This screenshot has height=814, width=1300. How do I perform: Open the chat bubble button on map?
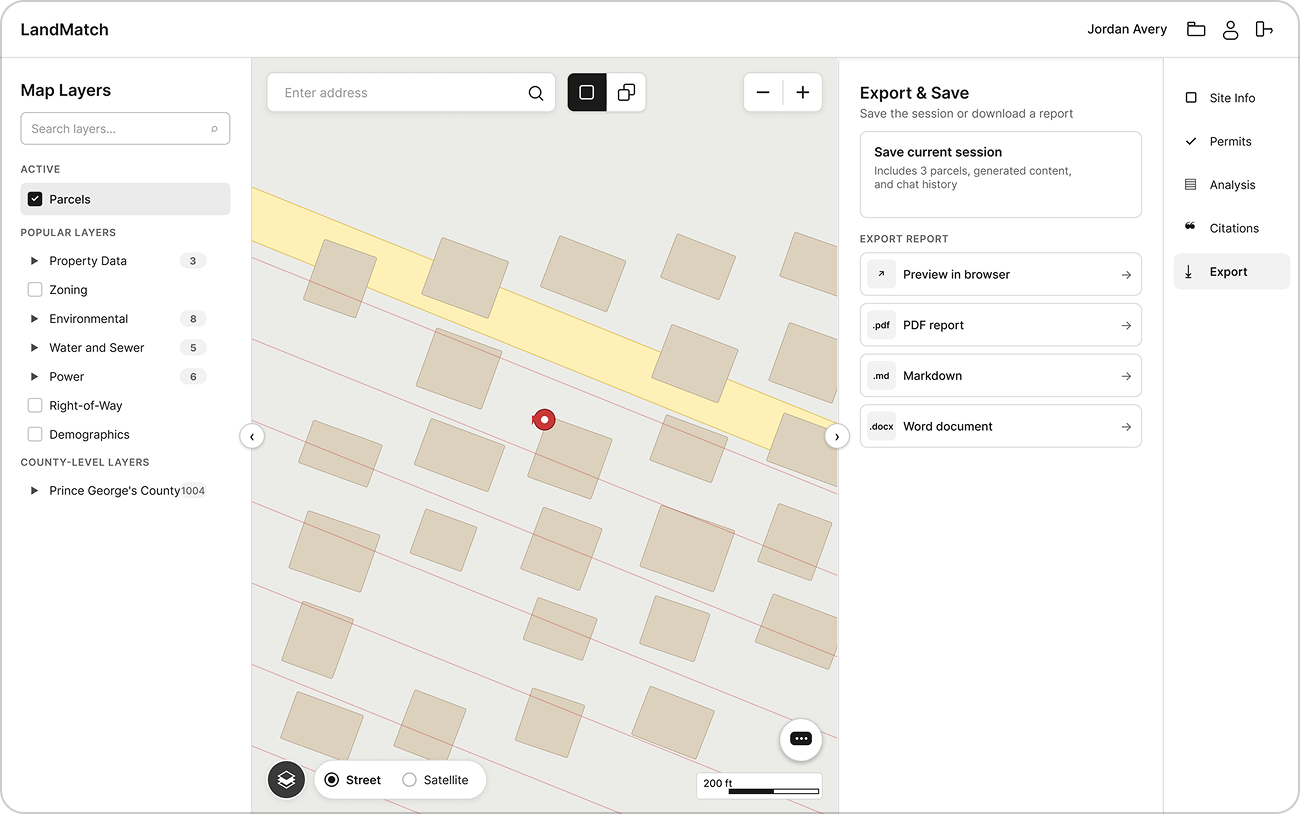(801, 739)
